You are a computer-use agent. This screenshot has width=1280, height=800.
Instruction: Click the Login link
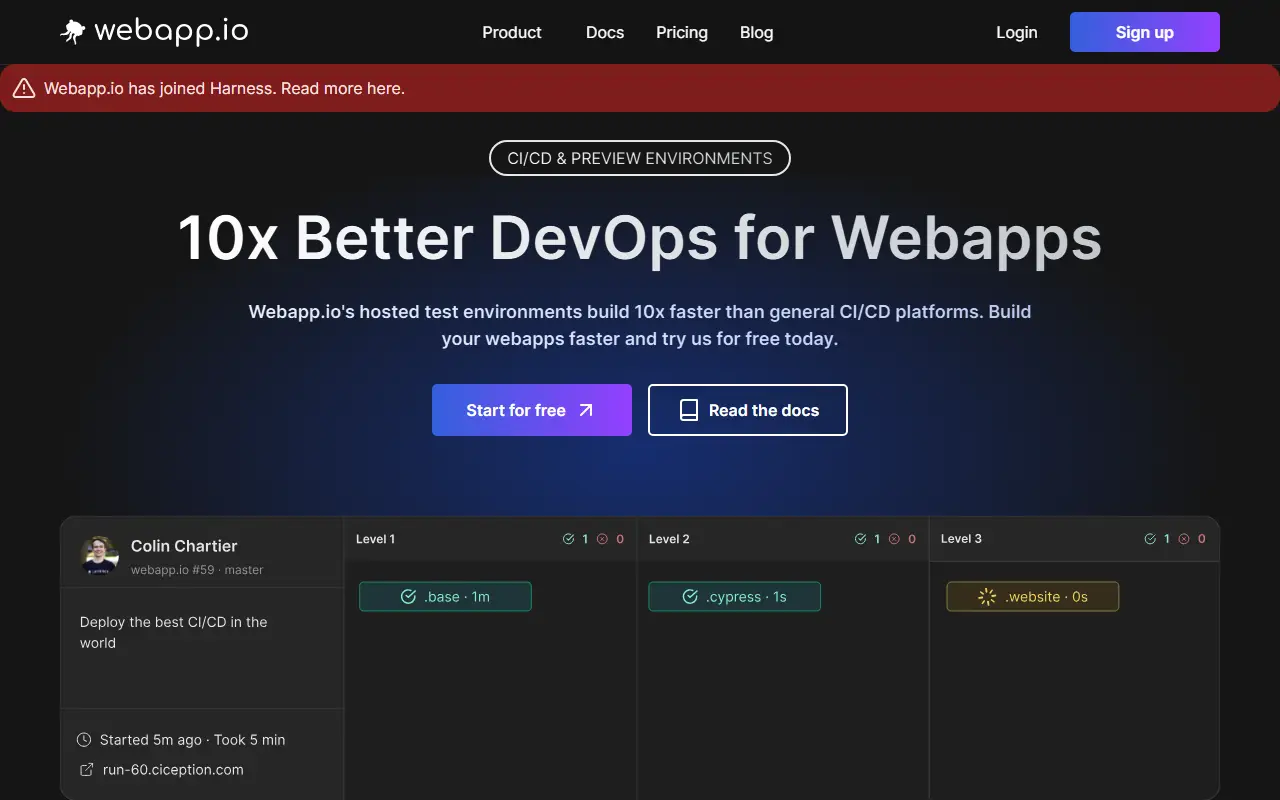[x=1017, y=32]
